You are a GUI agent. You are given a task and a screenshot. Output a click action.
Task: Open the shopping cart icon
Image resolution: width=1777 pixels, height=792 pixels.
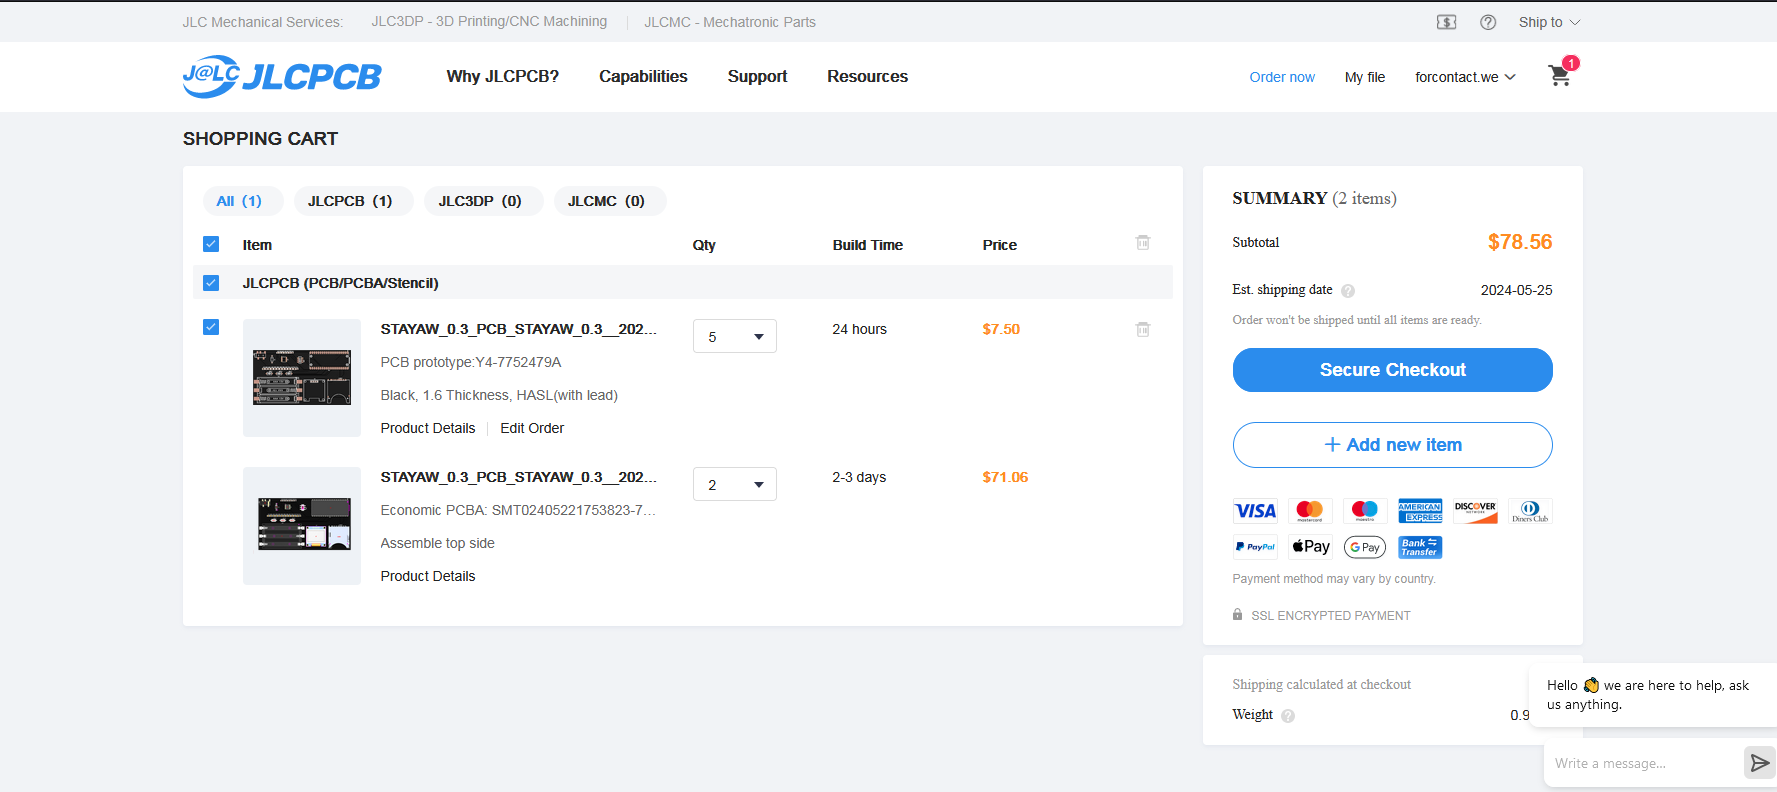tap(1559, 75)
